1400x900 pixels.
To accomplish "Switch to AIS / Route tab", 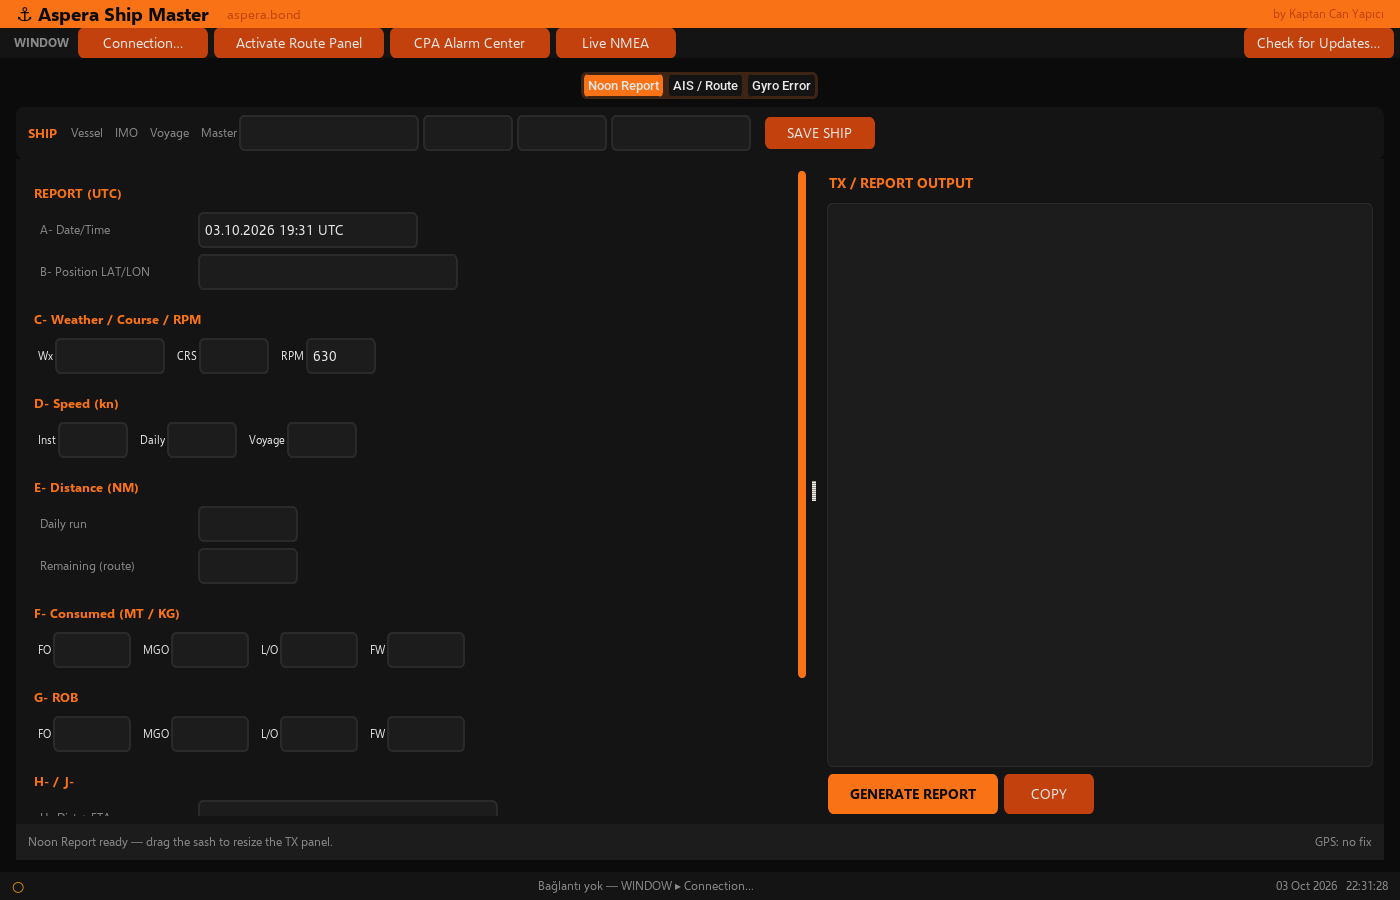I will 705,86.
